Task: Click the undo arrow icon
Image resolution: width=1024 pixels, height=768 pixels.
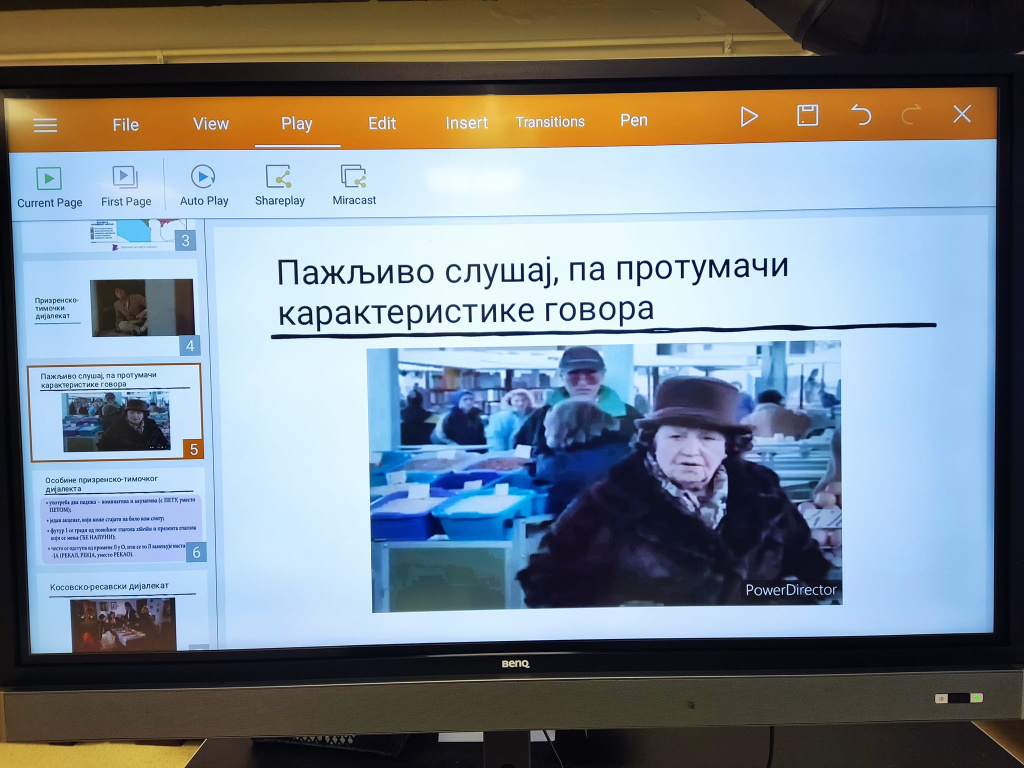Action: point(860,115)
